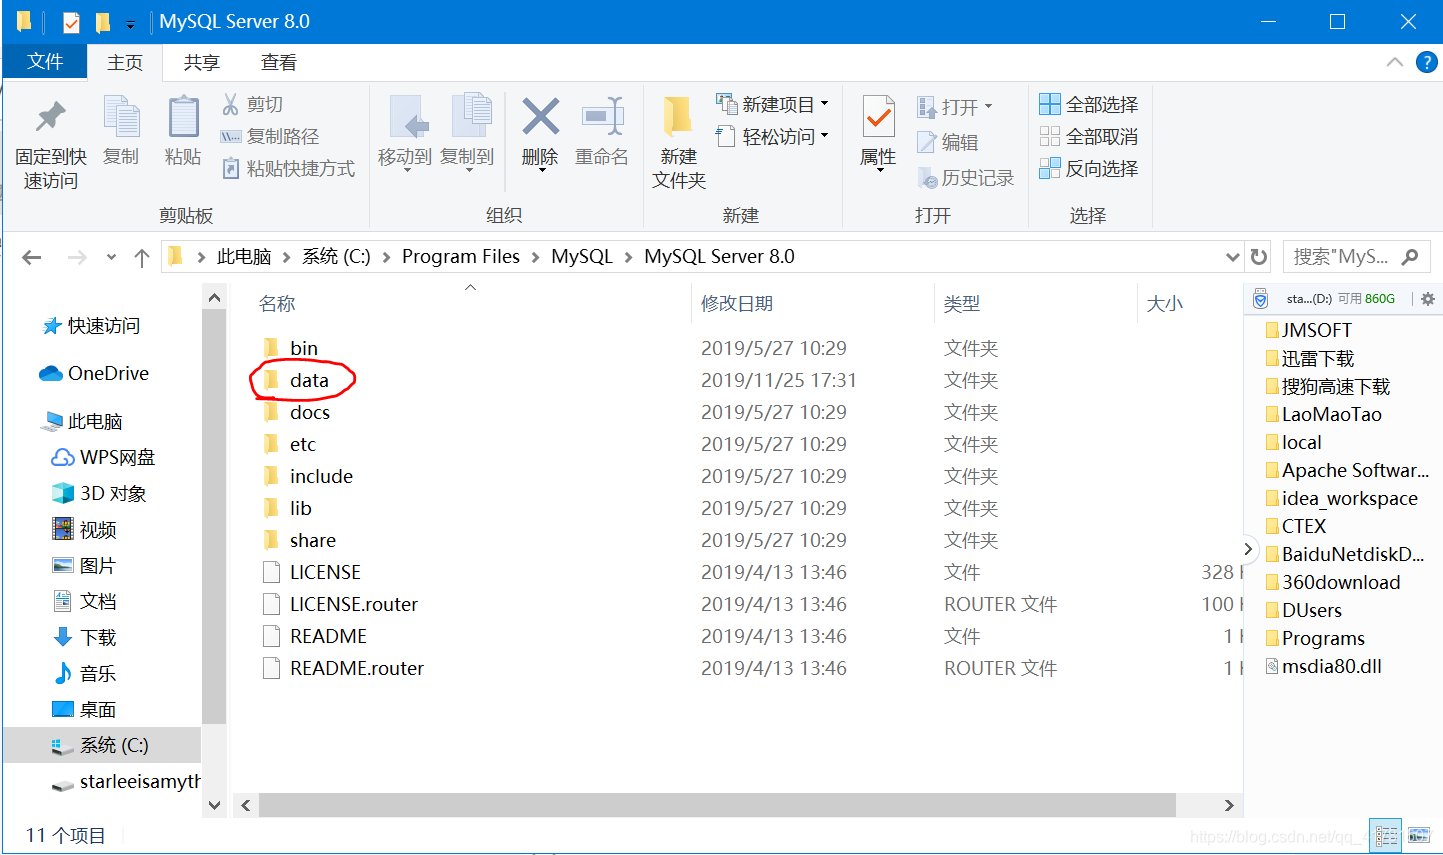Click Paste shortcut (粘贴快捷方式) button
Image resolution: width=1443 pixels, height=855 pixels.
[288, 168]
